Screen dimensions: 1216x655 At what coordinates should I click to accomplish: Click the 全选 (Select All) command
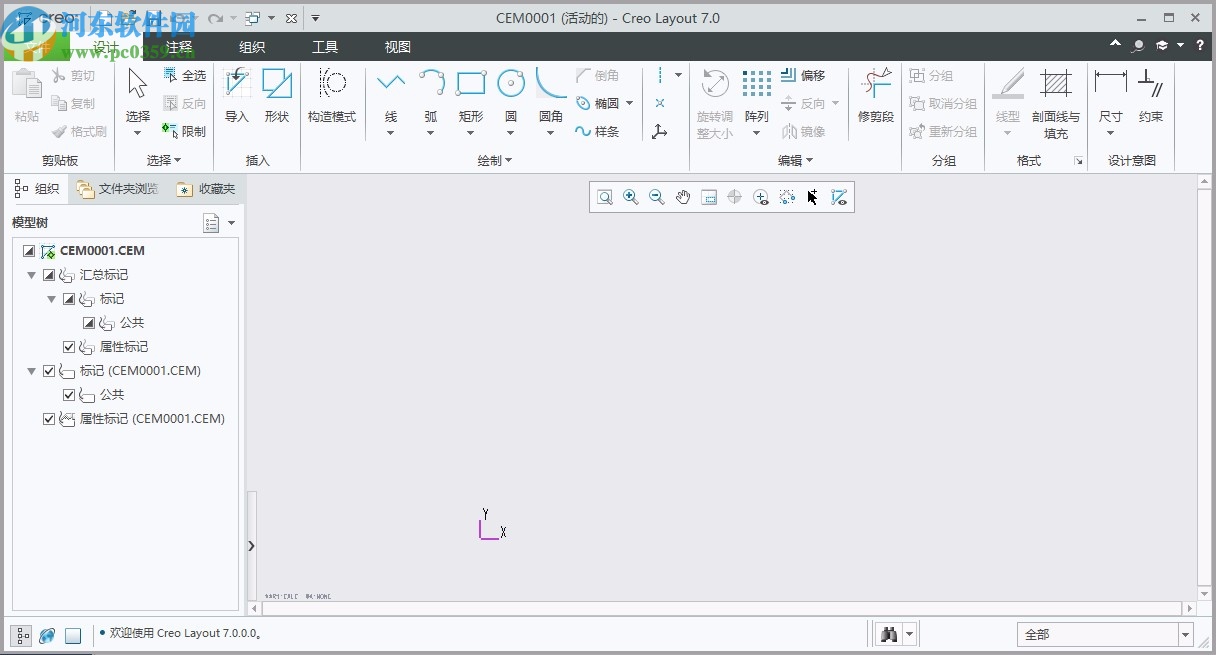(186, 74)
